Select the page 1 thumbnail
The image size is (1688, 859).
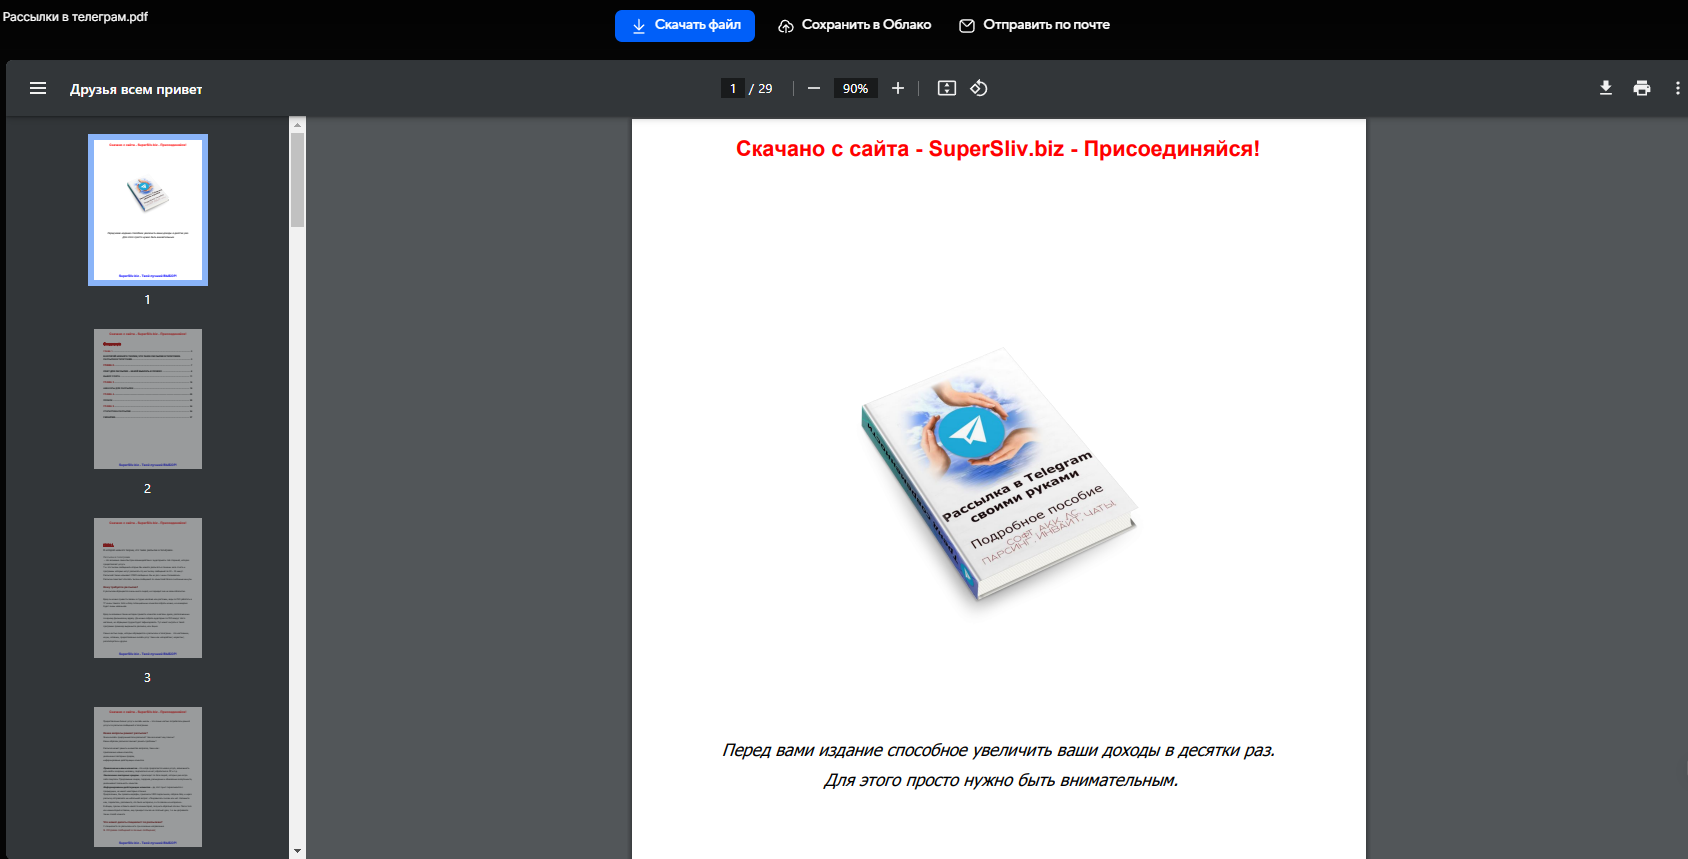coord(148,210)
